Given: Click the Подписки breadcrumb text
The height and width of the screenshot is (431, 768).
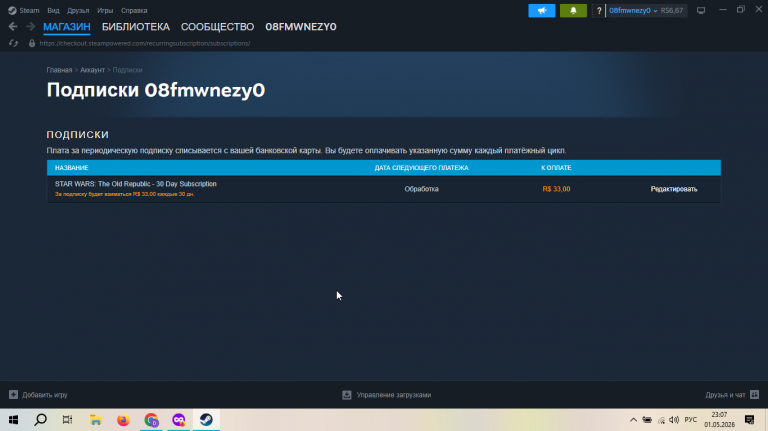Looking at the screenshot, I should click(127, 70).
